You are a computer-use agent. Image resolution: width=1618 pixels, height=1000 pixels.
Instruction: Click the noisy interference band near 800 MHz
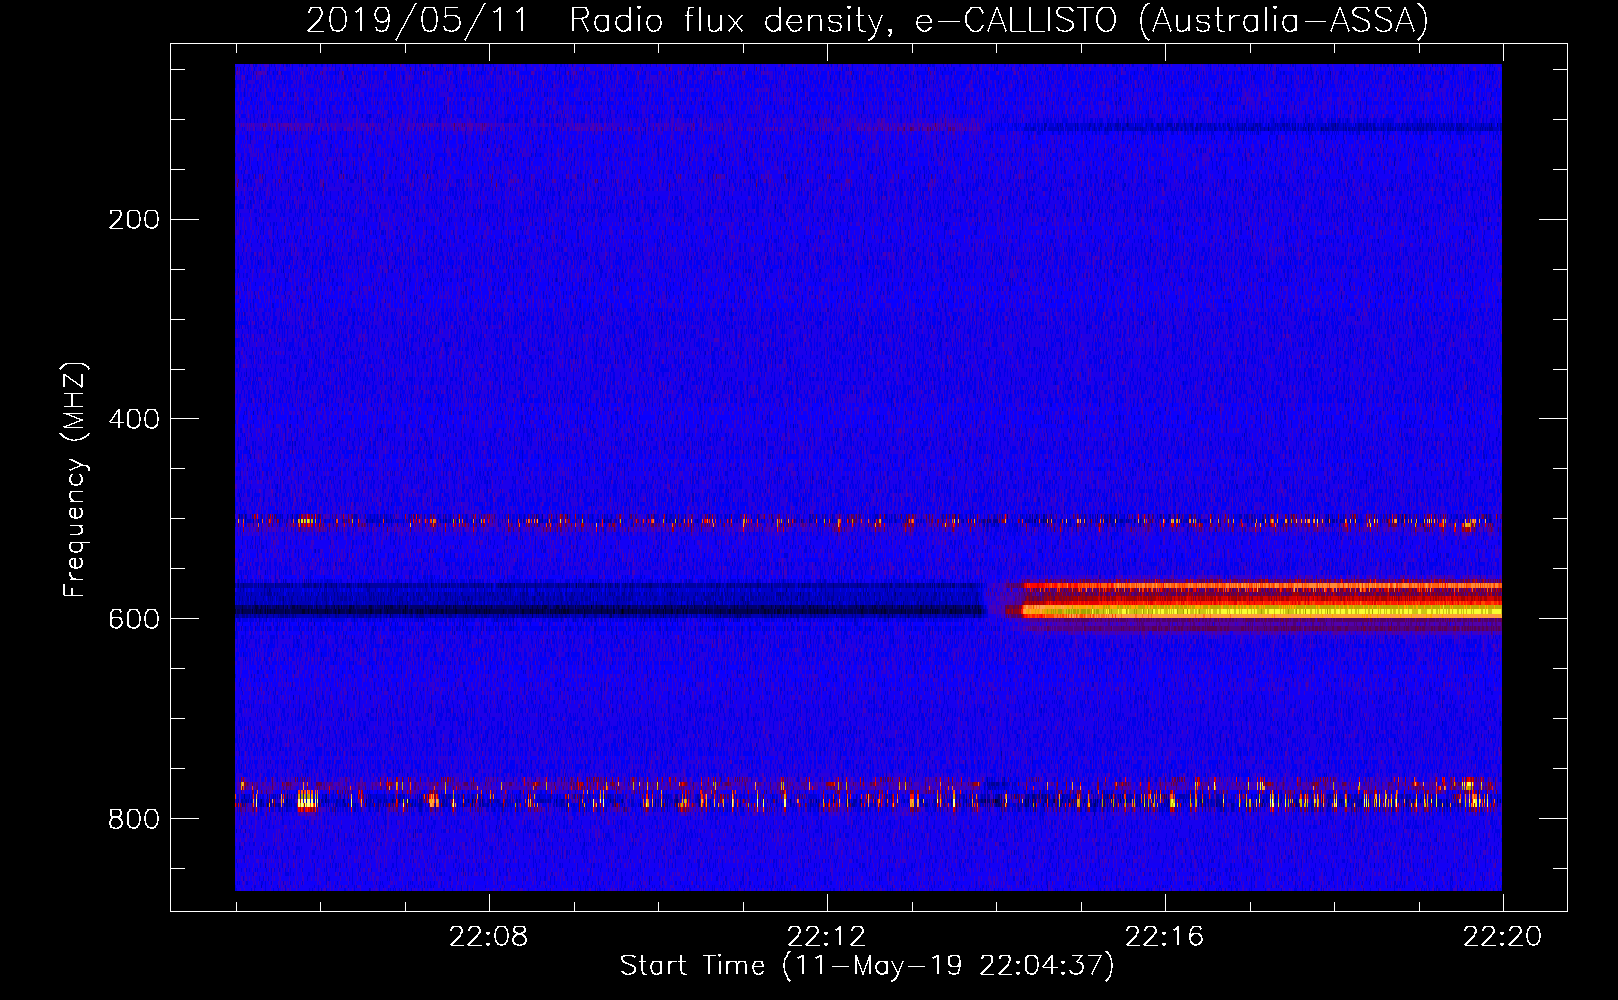[x=868, y=795]
